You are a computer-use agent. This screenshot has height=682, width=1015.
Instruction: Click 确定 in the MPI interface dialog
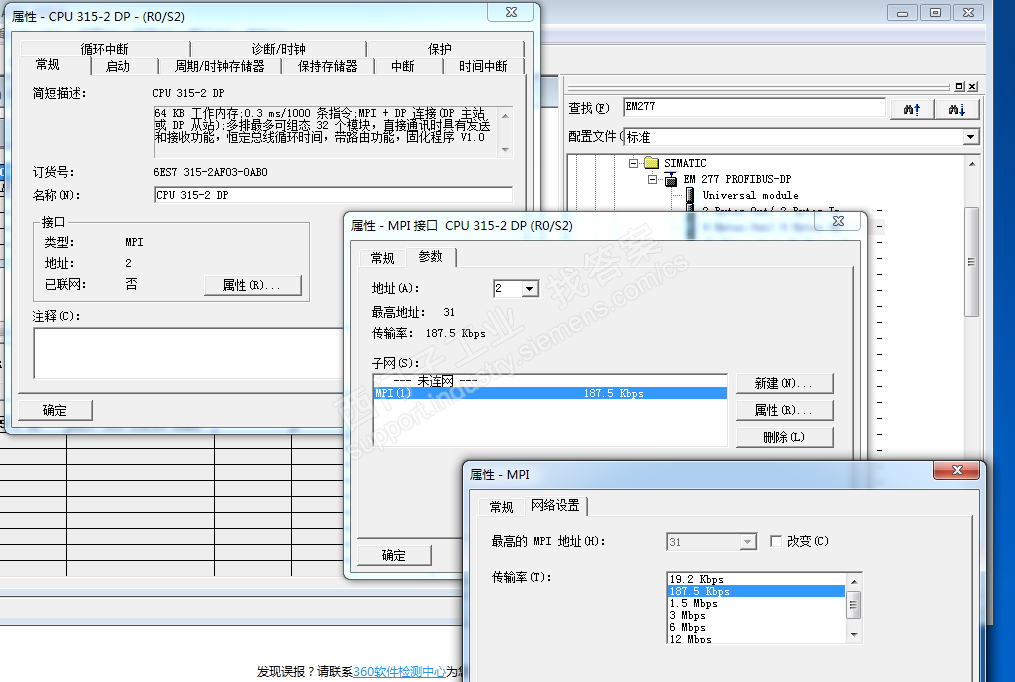click(x=394, y=555)
